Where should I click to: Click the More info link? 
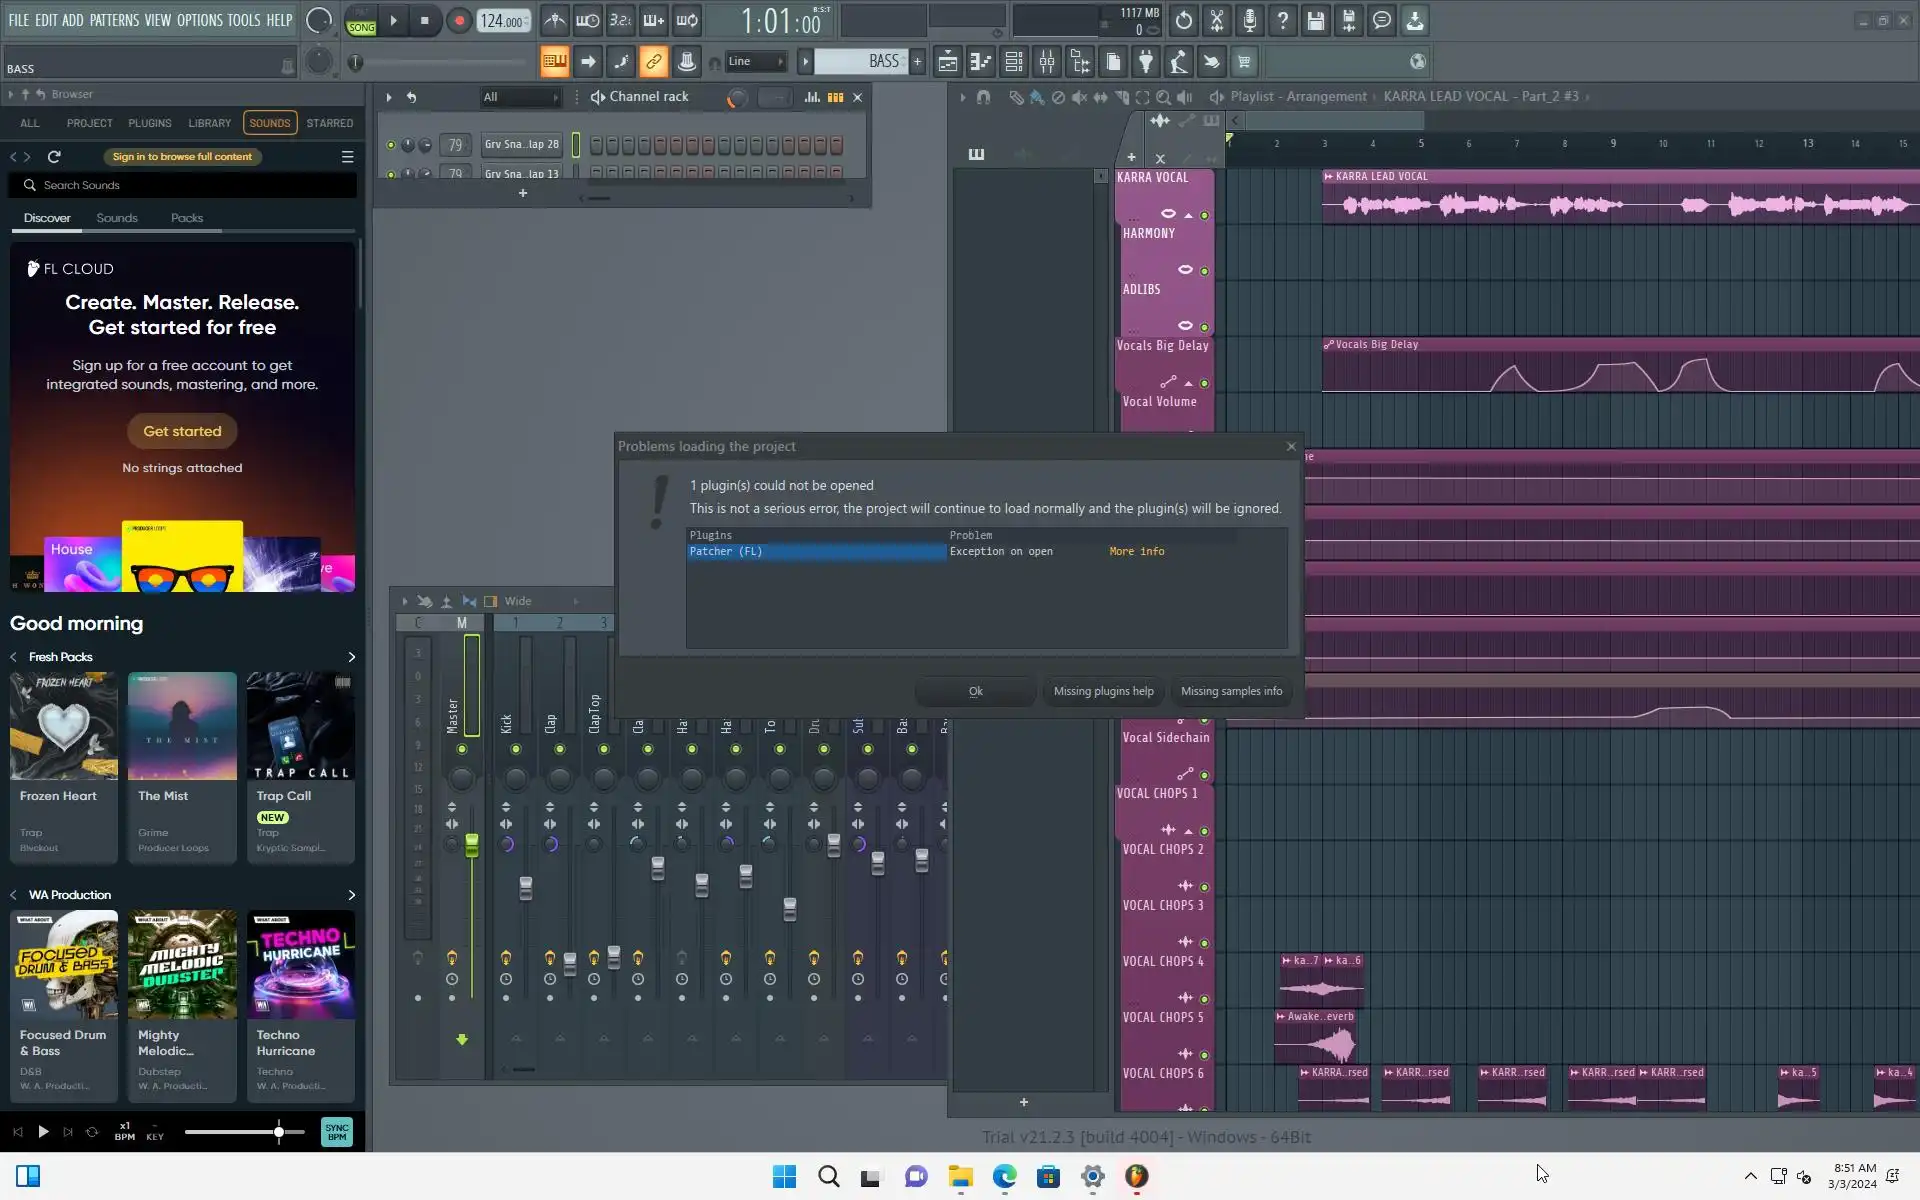click(1136, 551)
